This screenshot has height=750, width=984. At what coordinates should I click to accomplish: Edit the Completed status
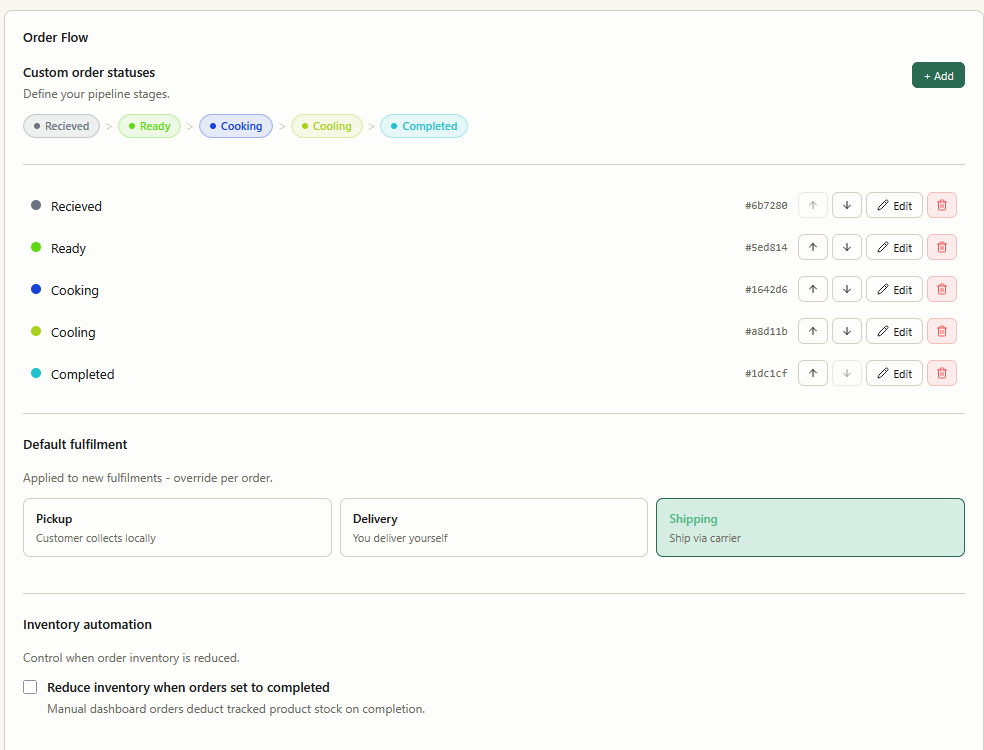[x=894, y=373]
